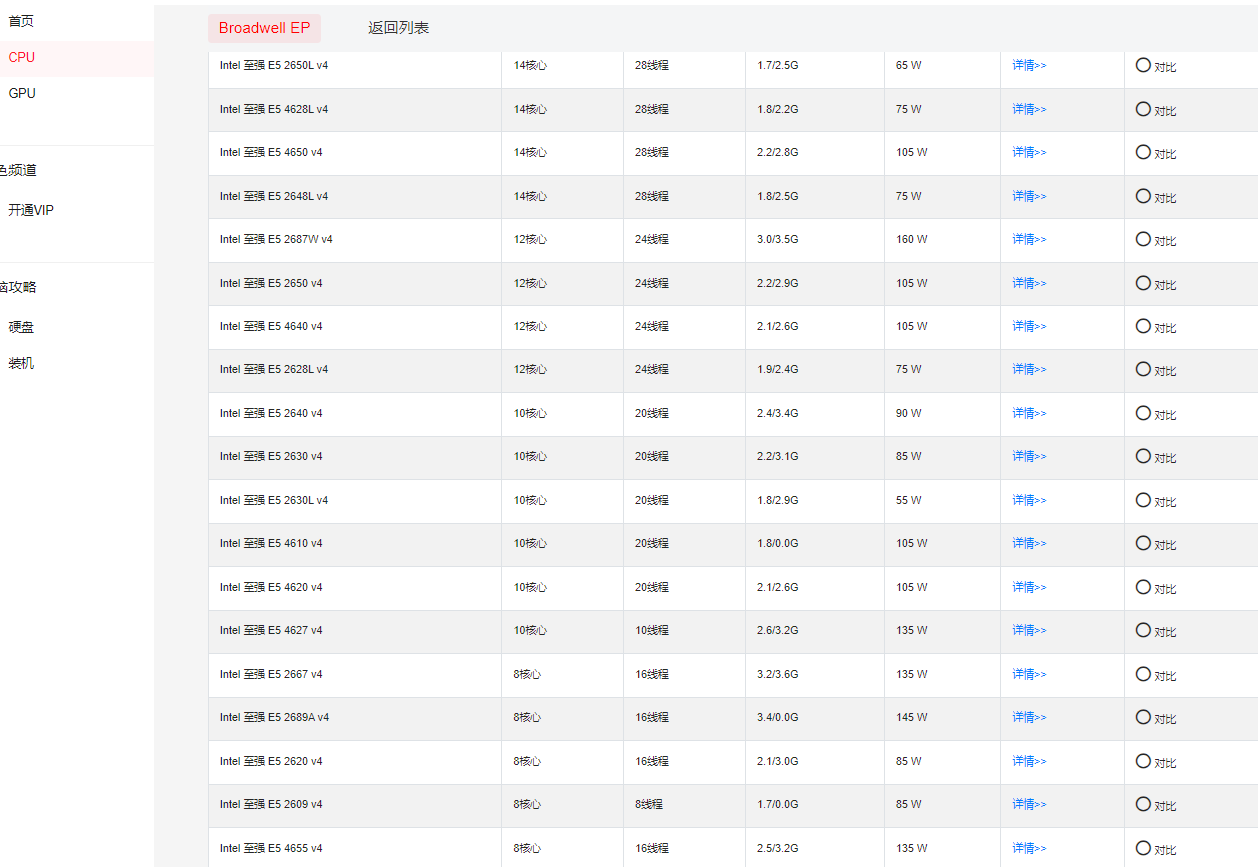View details of E5 2630L v4

(x=1029, y=500)
